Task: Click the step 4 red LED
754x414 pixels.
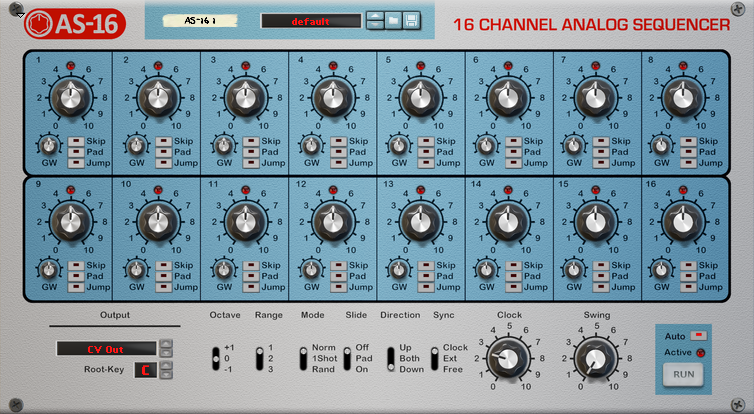Action: [333, 66]
